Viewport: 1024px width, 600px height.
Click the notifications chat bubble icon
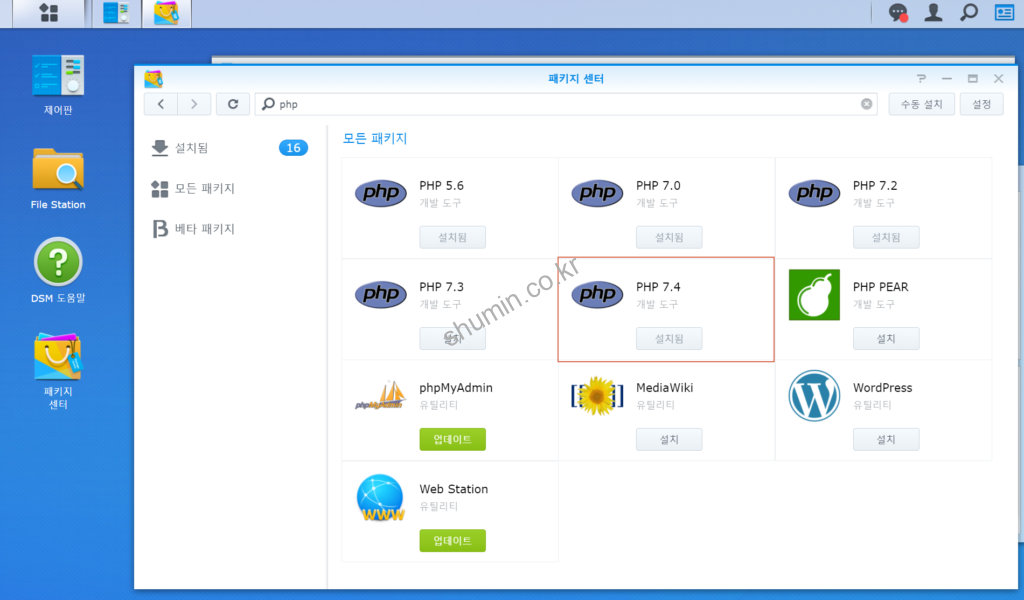[898, 13]
